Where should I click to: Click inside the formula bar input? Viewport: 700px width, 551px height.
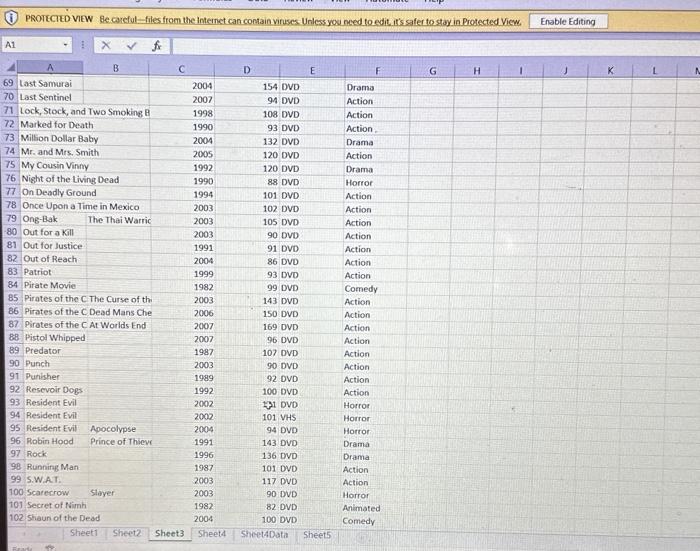point(435,46)
